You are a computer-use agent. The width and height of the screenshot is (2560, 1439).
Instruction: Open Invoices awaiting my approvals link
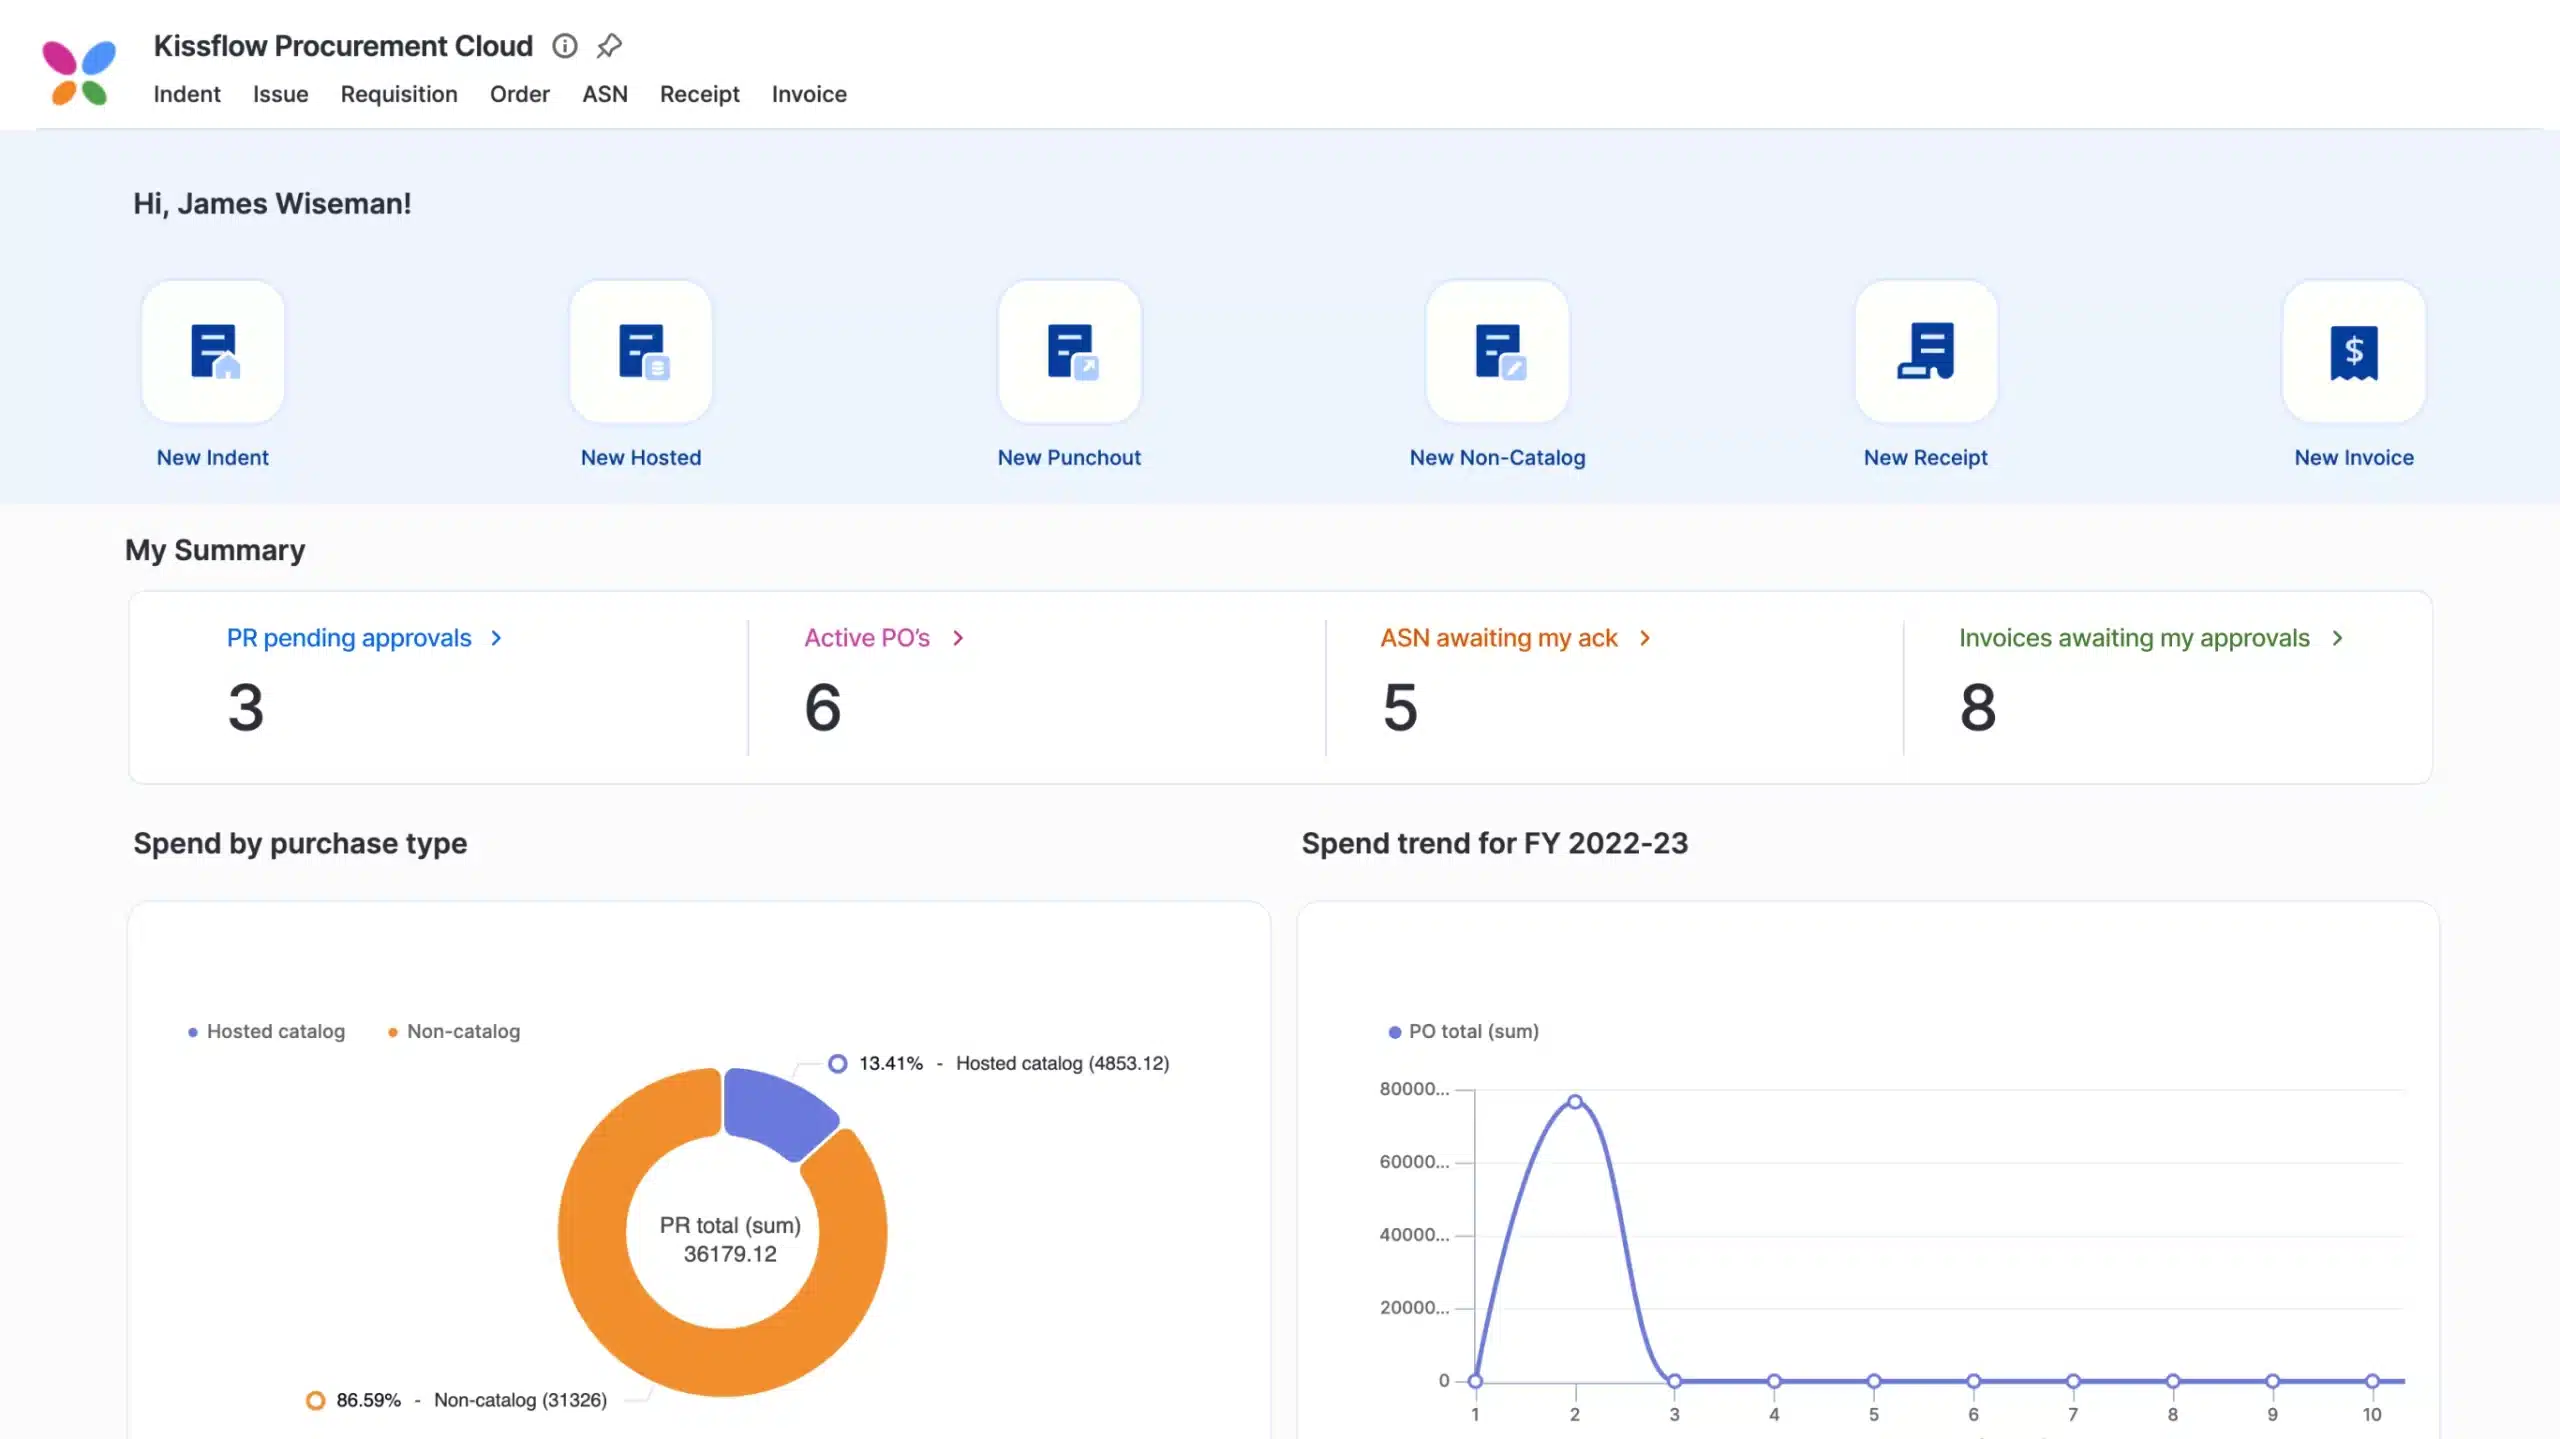(2133, 638)
